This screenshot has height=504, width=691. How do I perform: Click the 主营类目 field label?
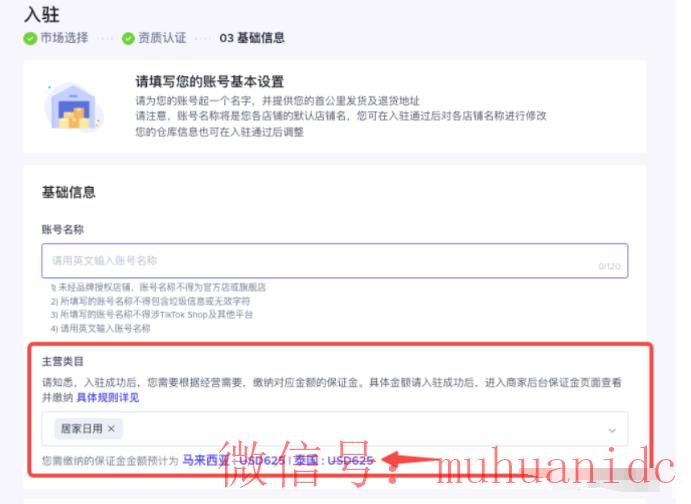[63, 362]
